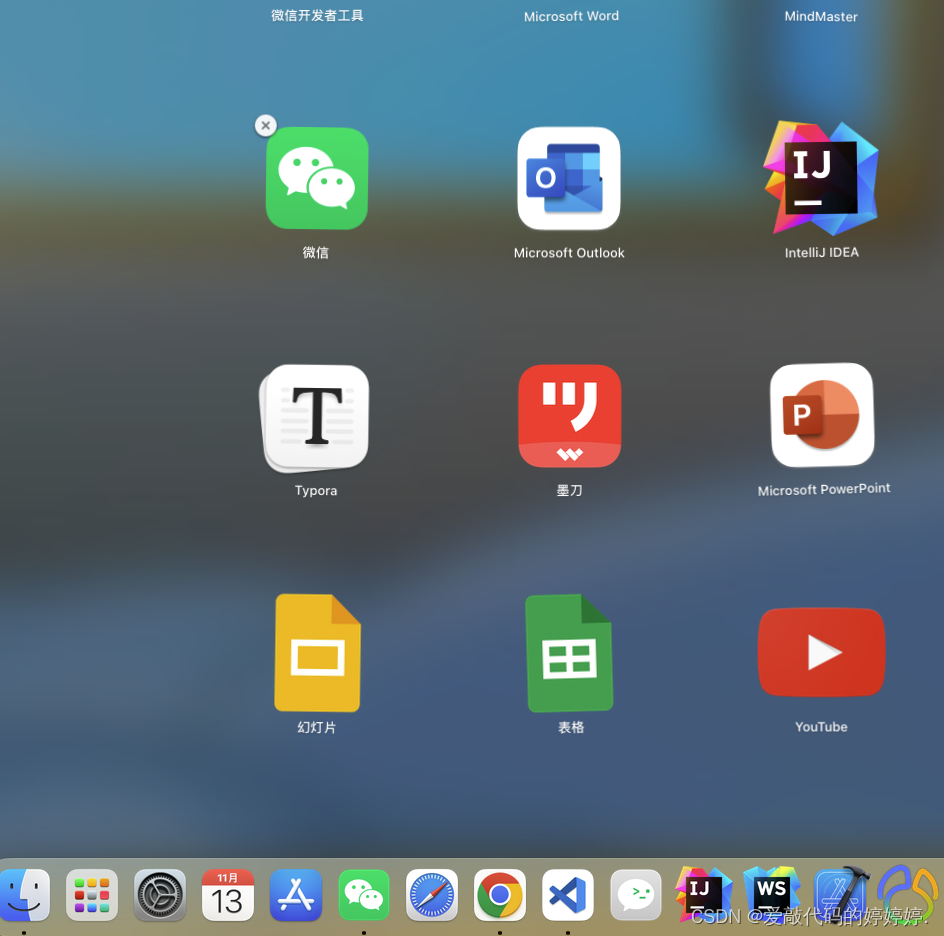Switch to WeChat via the Dock
This screenshot has width=944, height=936.
pos(364,895)
